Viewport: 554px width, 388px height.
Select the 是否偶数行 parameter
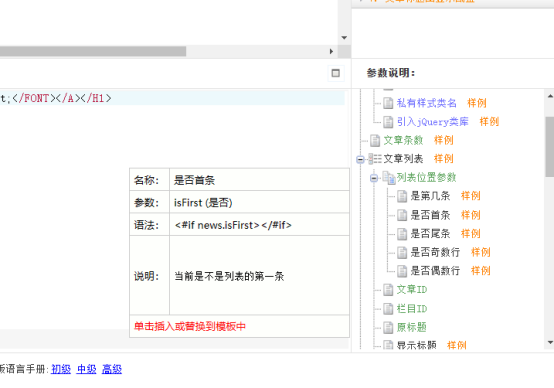point(435,271)
